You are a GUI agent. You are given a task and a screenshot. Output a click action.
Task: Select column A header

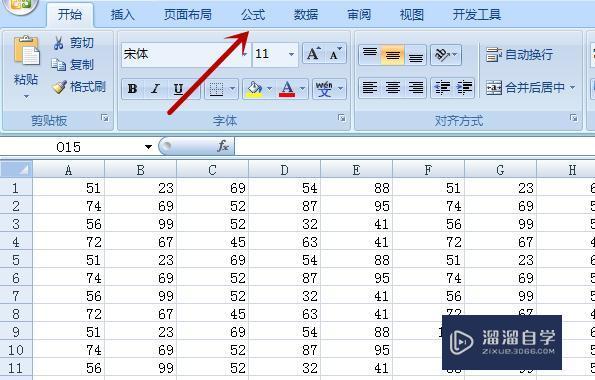click(68, 169)
